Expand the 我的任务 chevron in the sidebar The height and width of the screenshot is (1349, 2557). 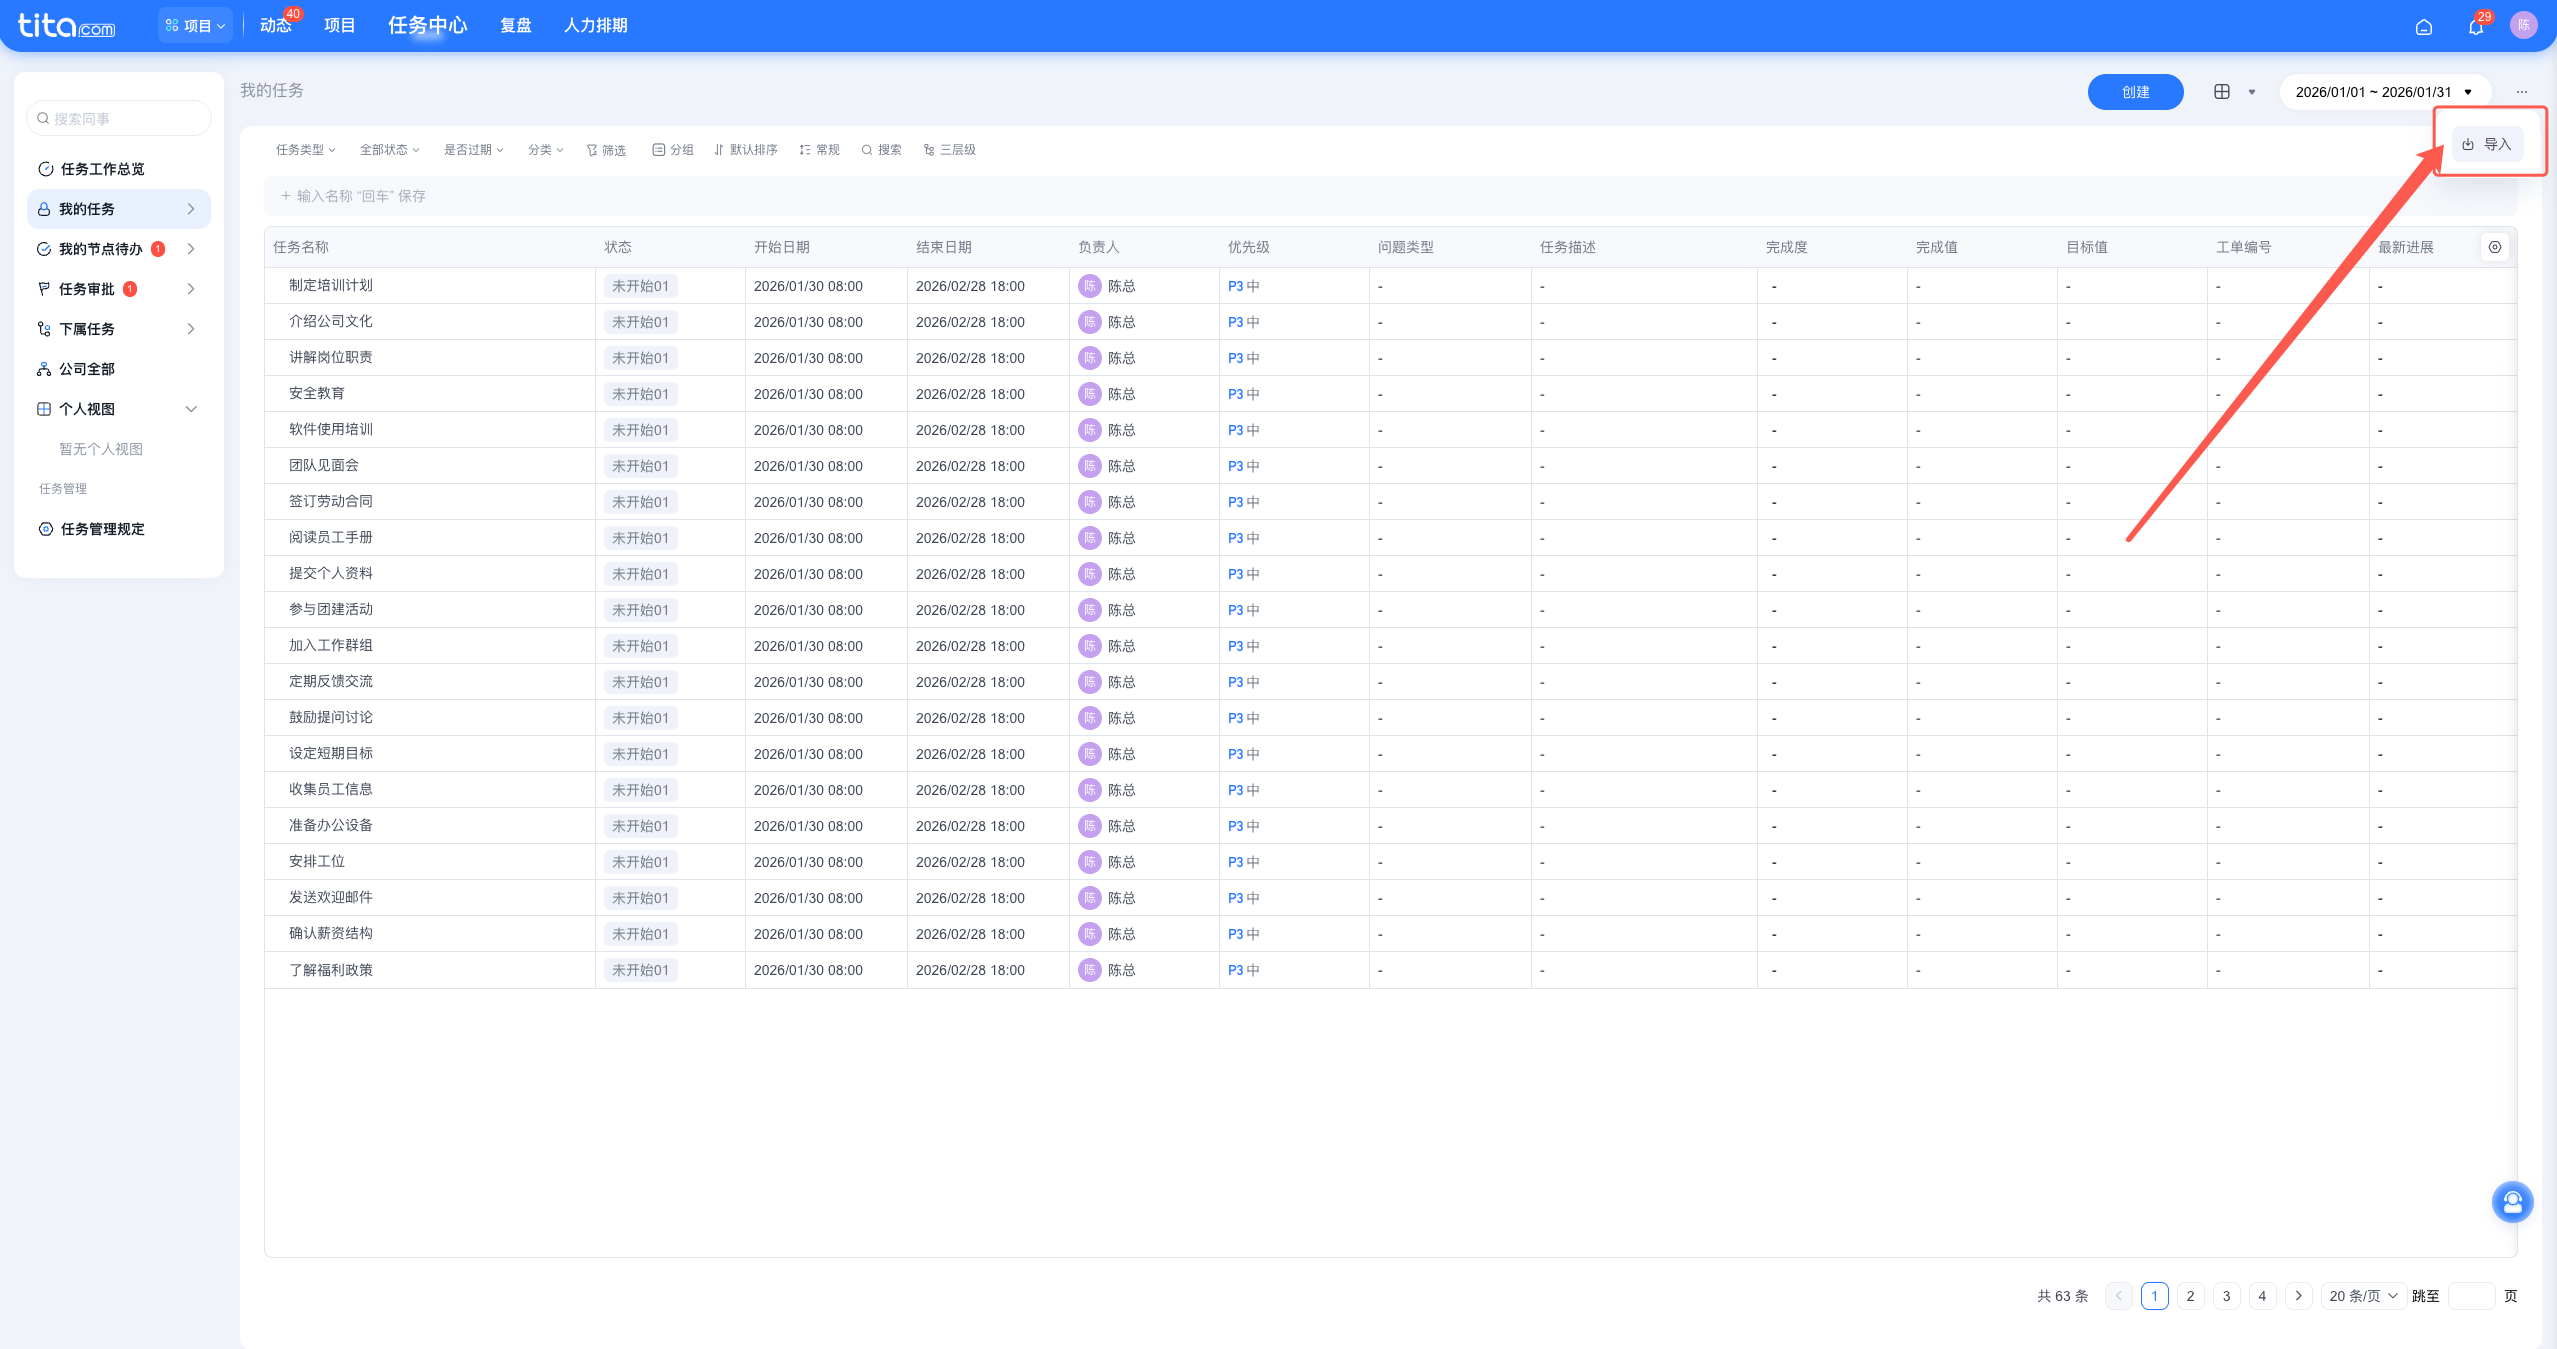coord(191,209)
